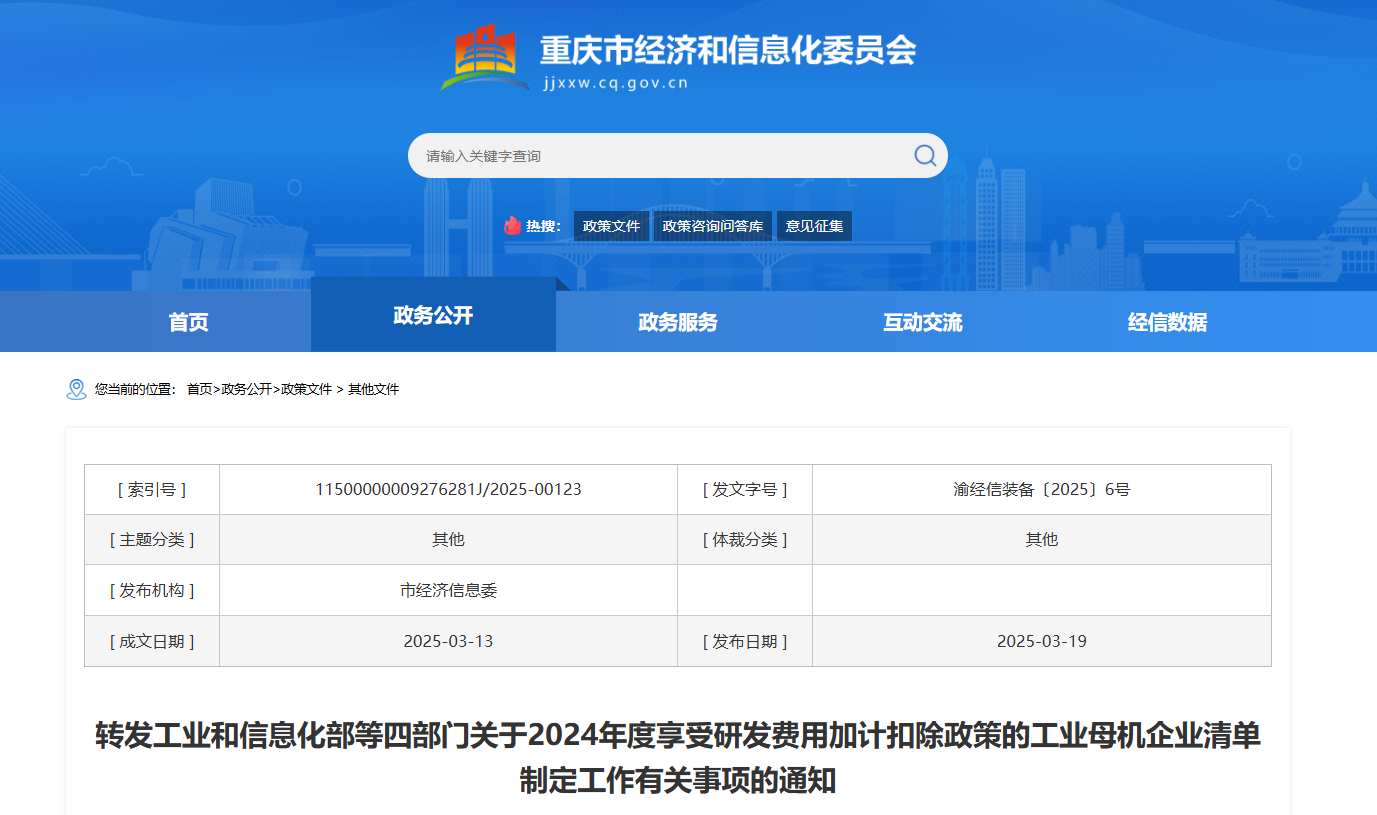This screenshot has height=815, width=1377.
Task: Click the 政策文件 hot search tag
Action: [611, 226]
